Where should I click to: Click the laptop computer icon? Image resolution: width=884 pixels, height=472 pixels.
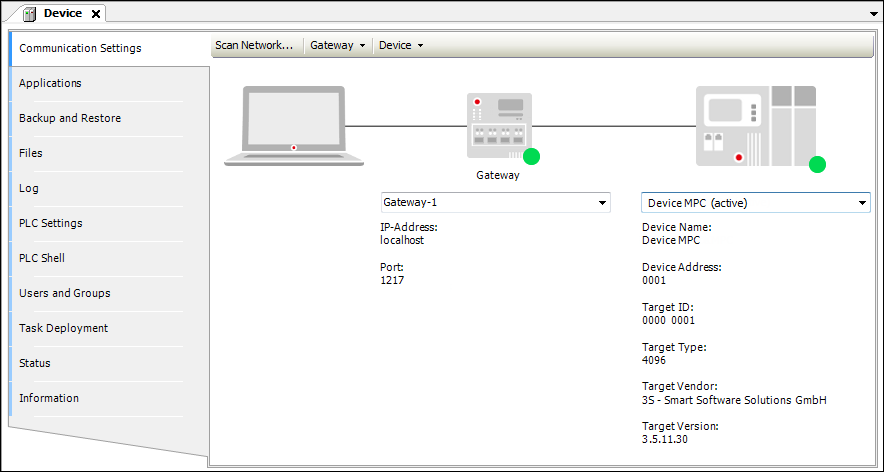tap(294, 125)
